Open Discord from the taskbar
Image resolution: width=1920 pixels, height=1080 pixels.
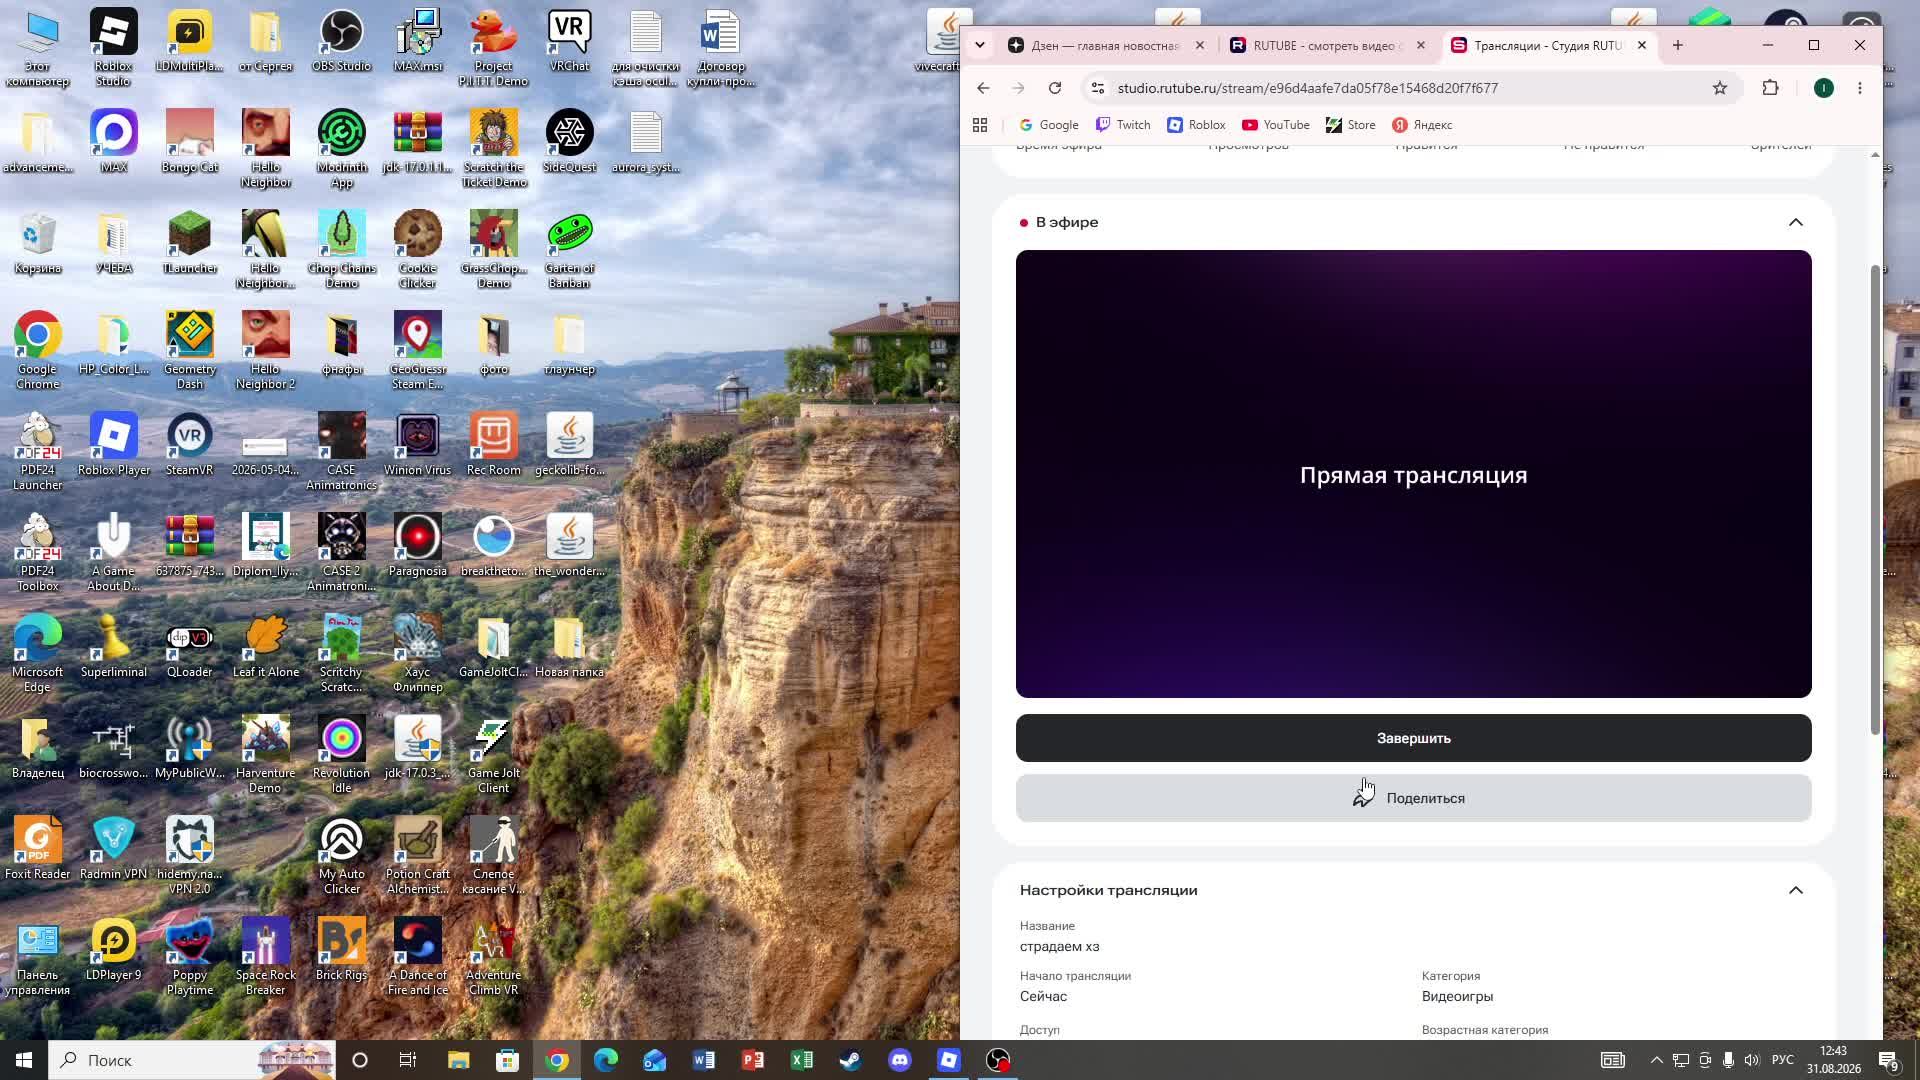pyautogui.click(x=899, y=1060)
